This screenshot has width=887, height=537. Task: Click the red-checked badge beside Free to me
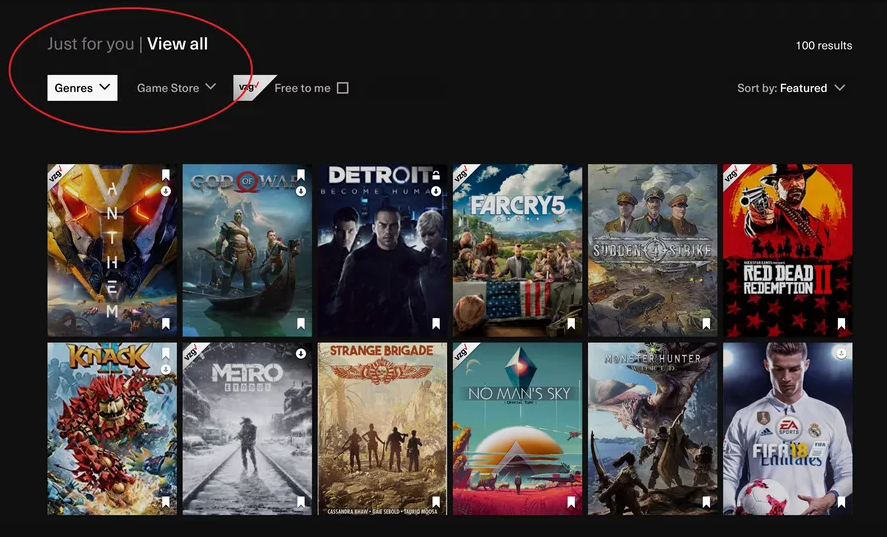[248, 88]
